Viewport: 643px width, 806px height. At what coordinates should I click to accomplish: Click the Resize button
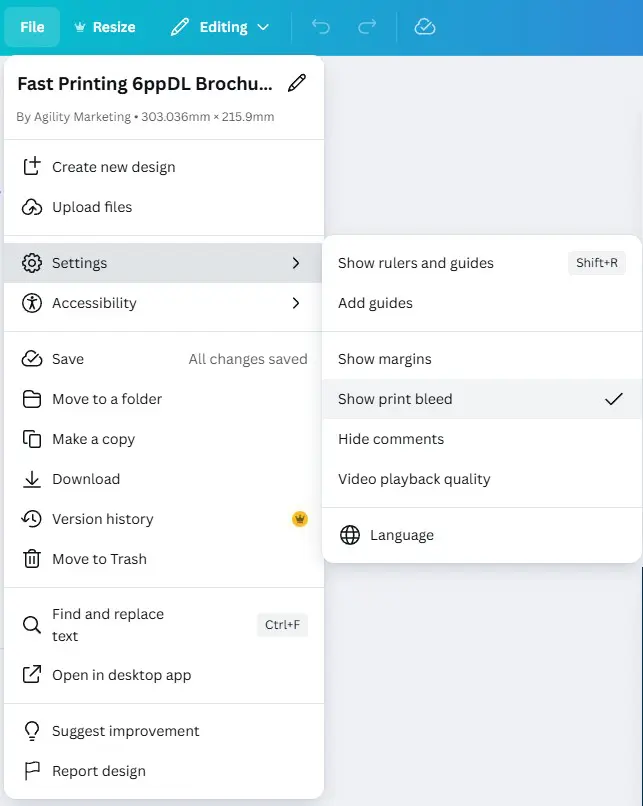pyautogui.click(x=105, y=27)
